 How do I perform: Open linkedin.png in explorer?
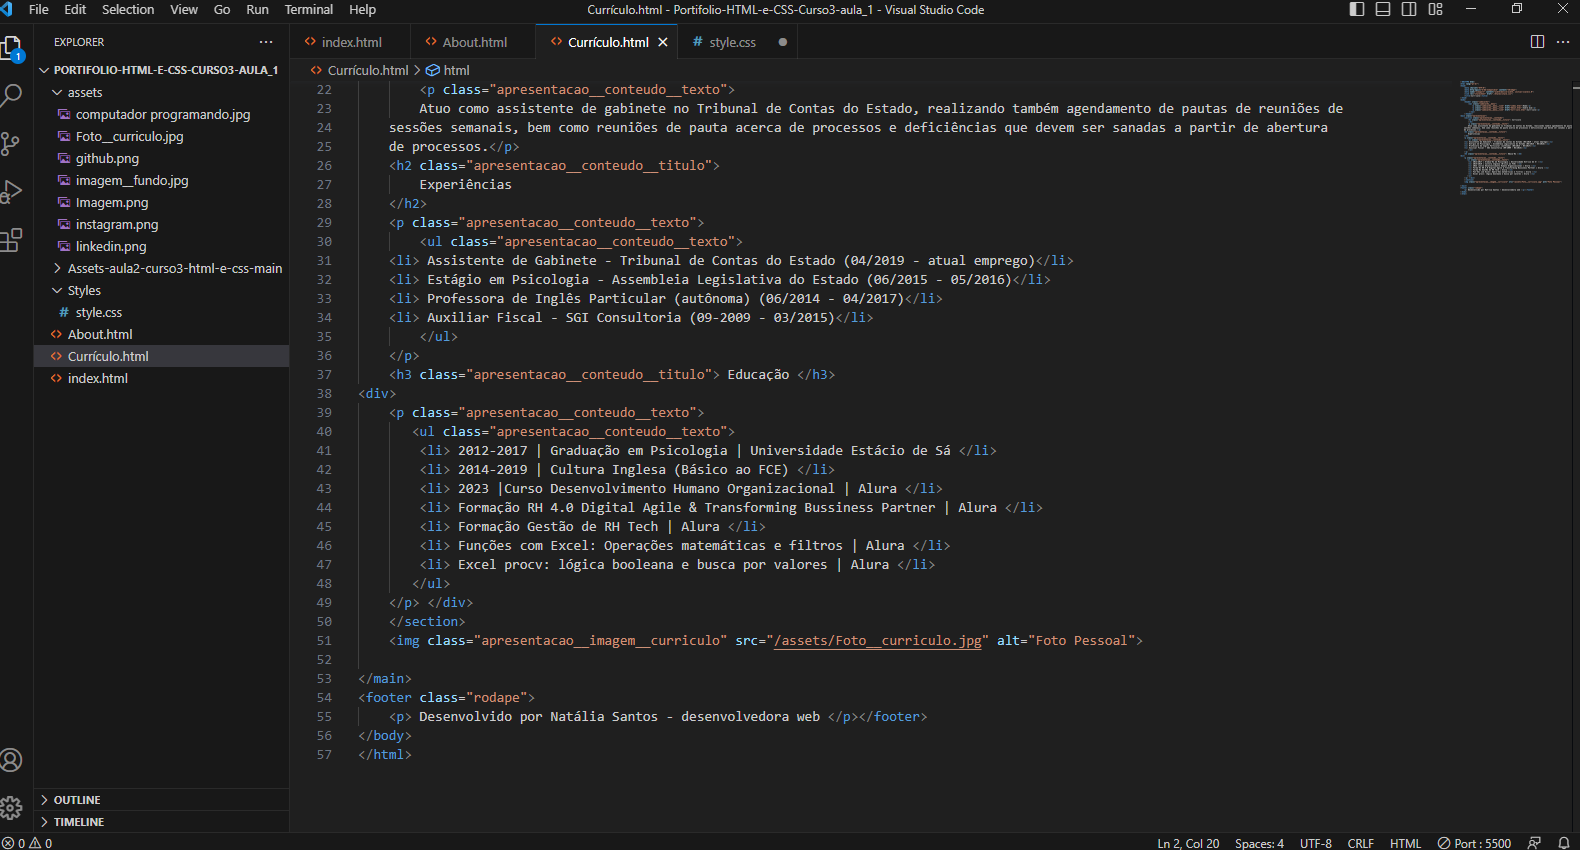pos(161,246)
